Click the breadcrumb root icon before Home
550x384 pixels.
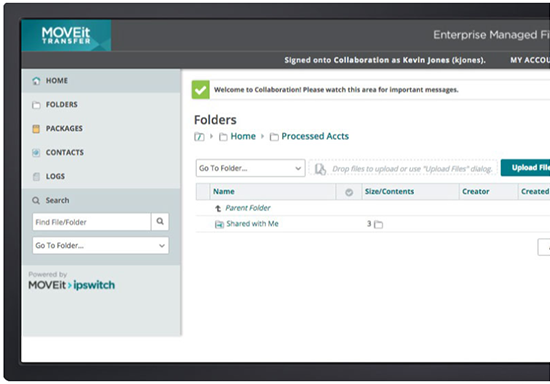pos(199,136)
